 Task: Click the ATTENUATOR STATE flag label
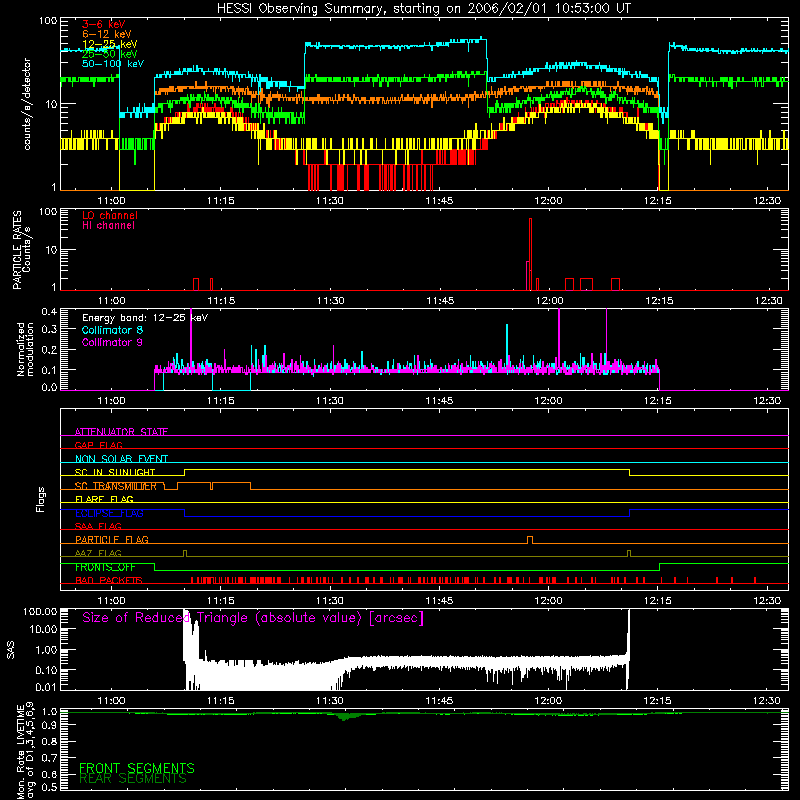click(121, 432)
